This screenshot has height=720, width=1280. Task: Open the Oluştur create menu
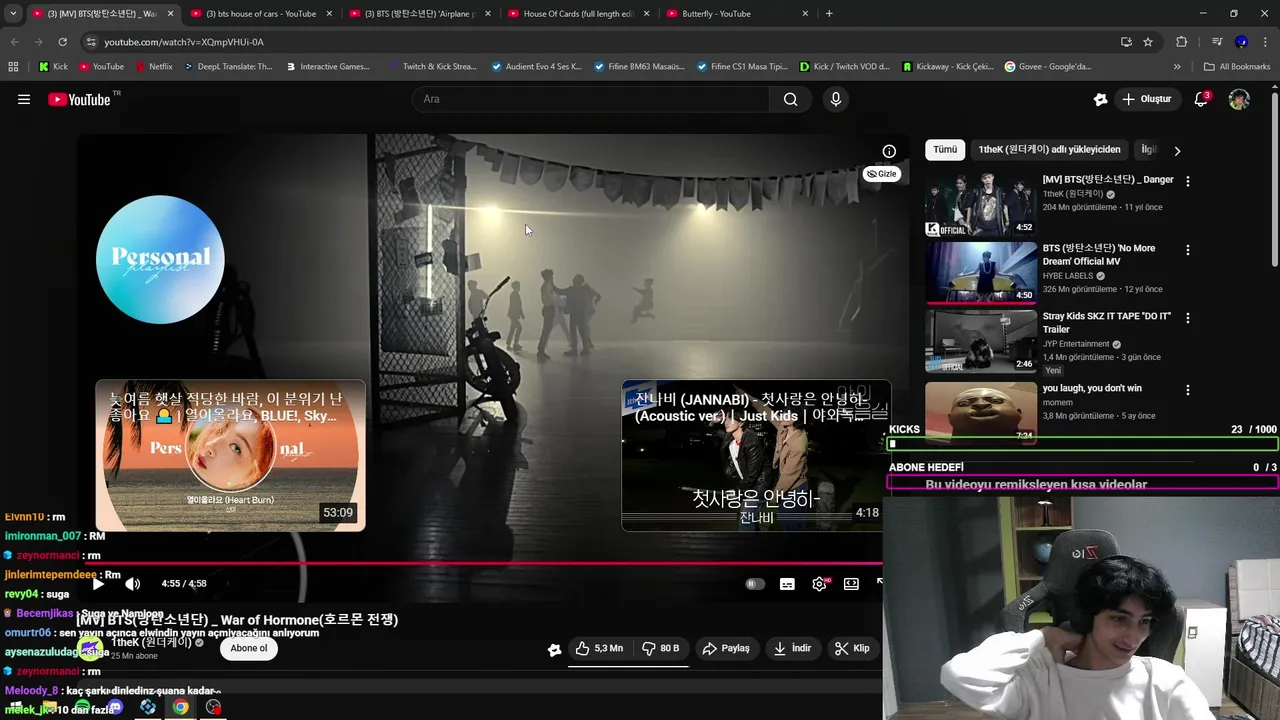click(x=1146, y=99)
